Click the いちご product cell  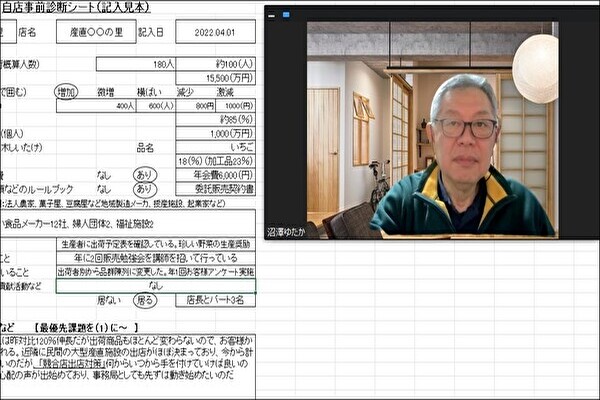tap(215, 147)
